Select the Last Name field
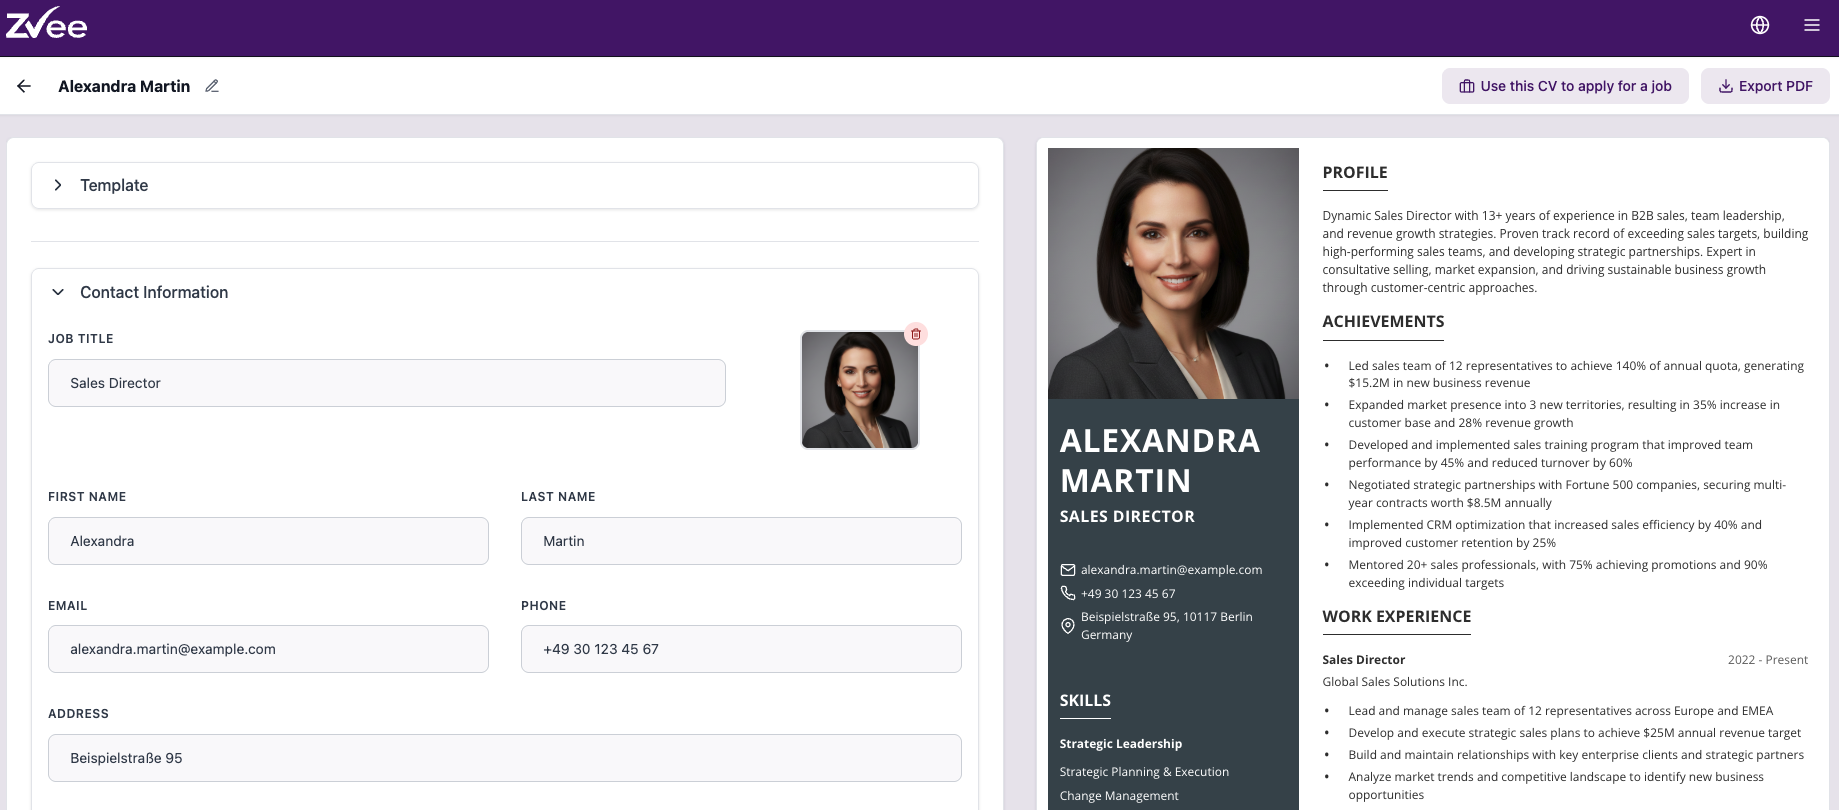Image resolution: width=1839 pixels, height=810 pixels. tap(740, 541)
